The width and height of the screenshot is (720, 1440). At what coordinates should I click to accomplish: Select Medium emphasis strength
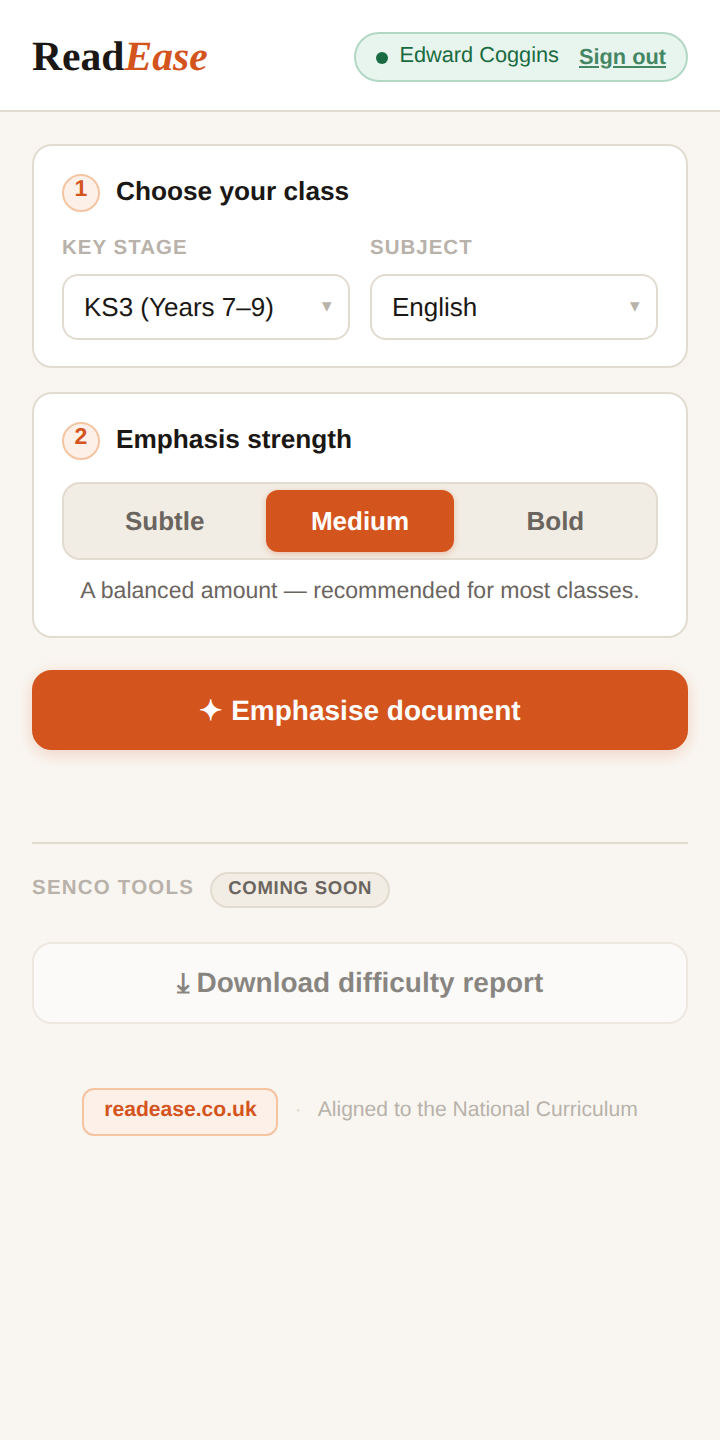[360, 521]
